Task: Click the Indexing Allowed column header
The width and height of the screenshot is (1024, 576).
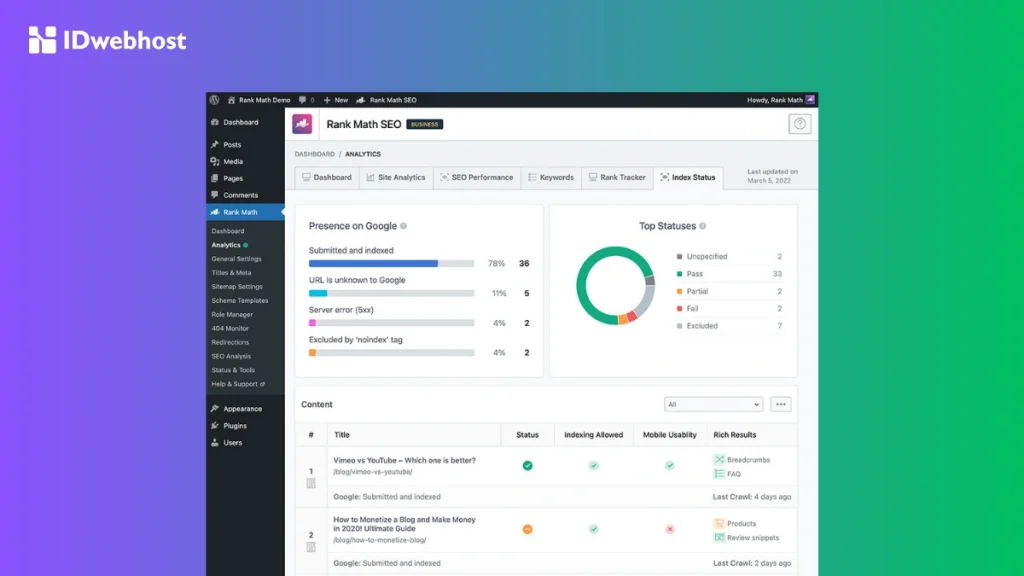Action: pos(594,435)
